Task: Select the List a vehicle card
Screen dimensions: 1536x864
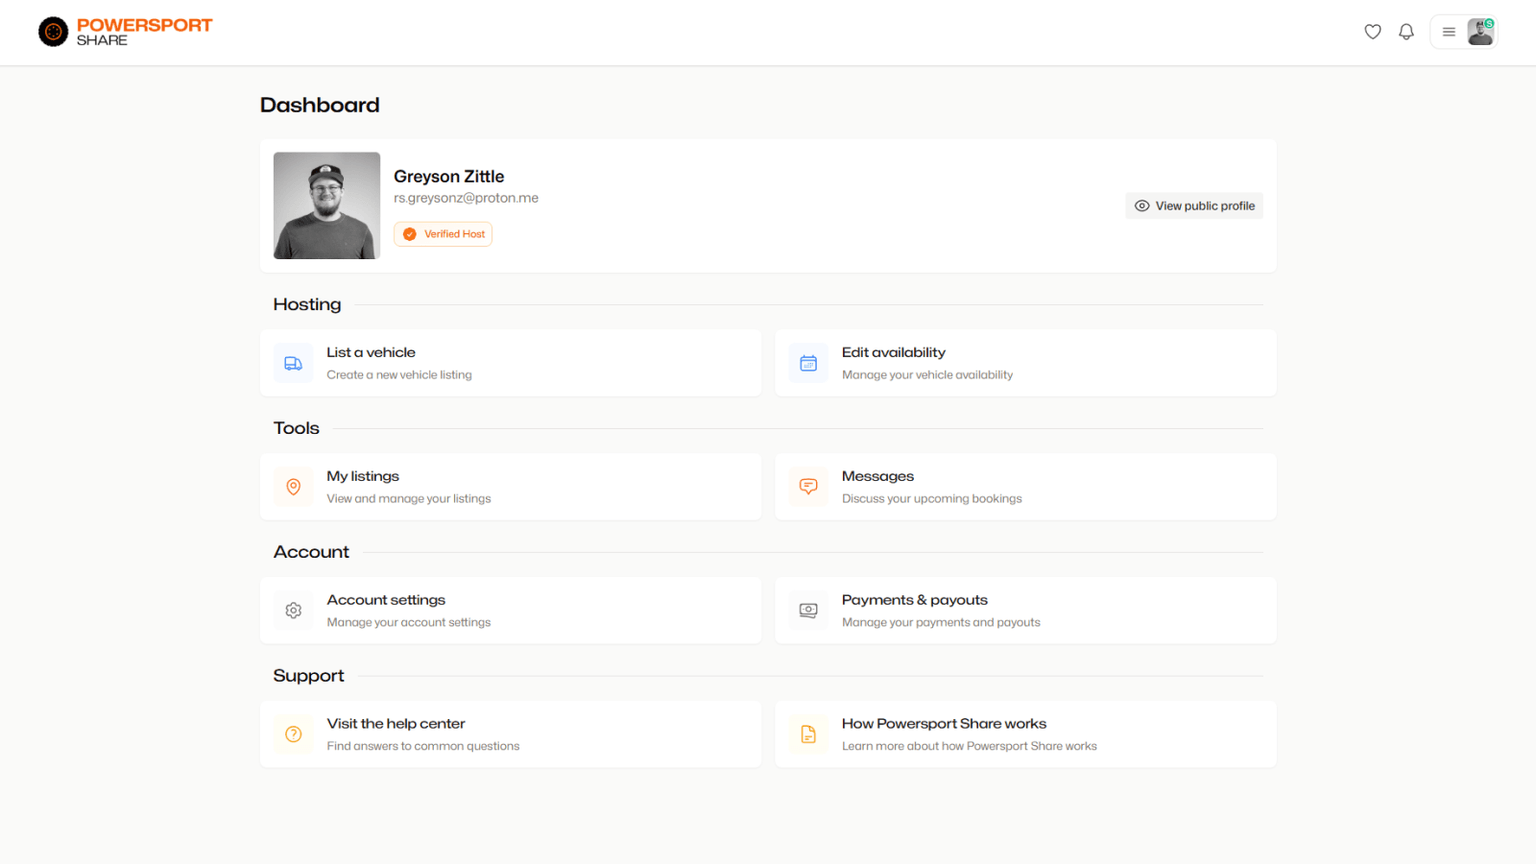Action: tap(511, 363)
